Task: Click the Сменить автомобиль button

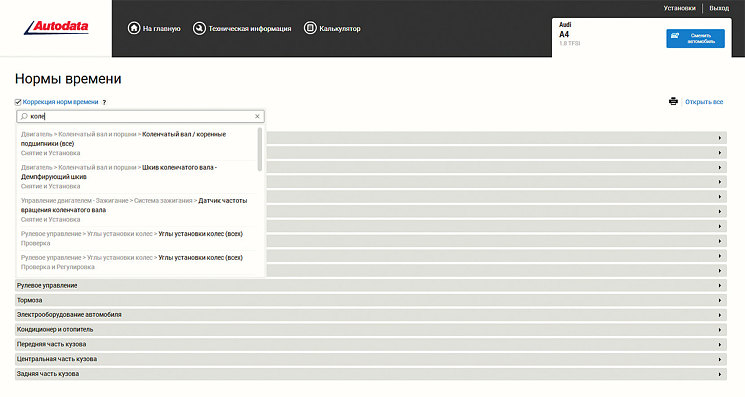Action: [695, 38]
